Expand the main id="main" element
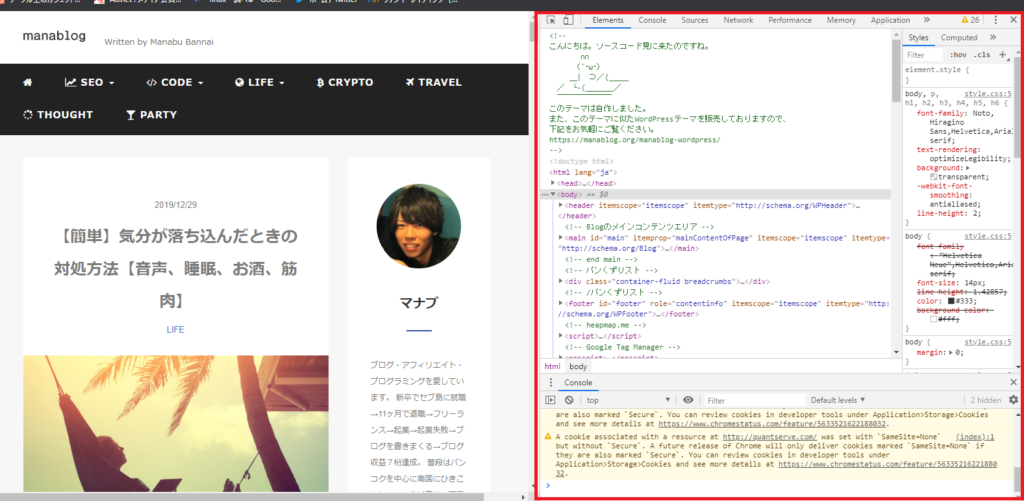1024x501 pixels. click(x=561, y=238)
